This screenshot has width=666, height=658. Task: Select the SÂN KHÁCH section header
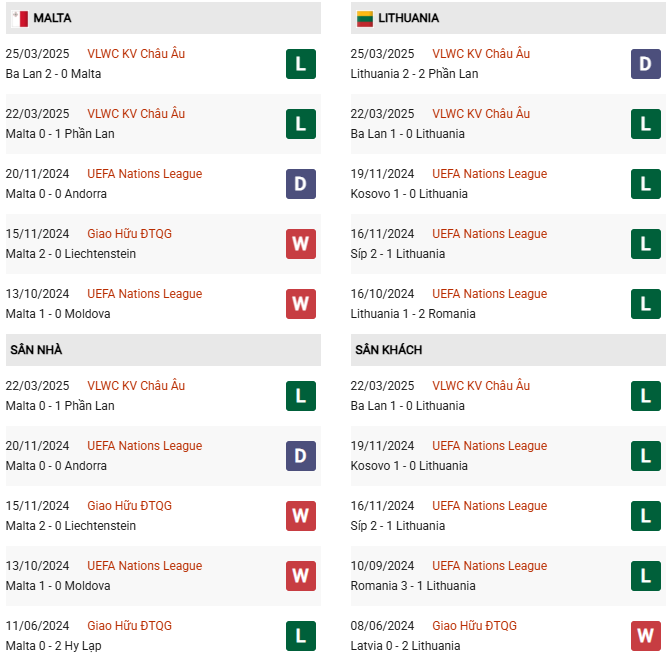tap(388, 350)
